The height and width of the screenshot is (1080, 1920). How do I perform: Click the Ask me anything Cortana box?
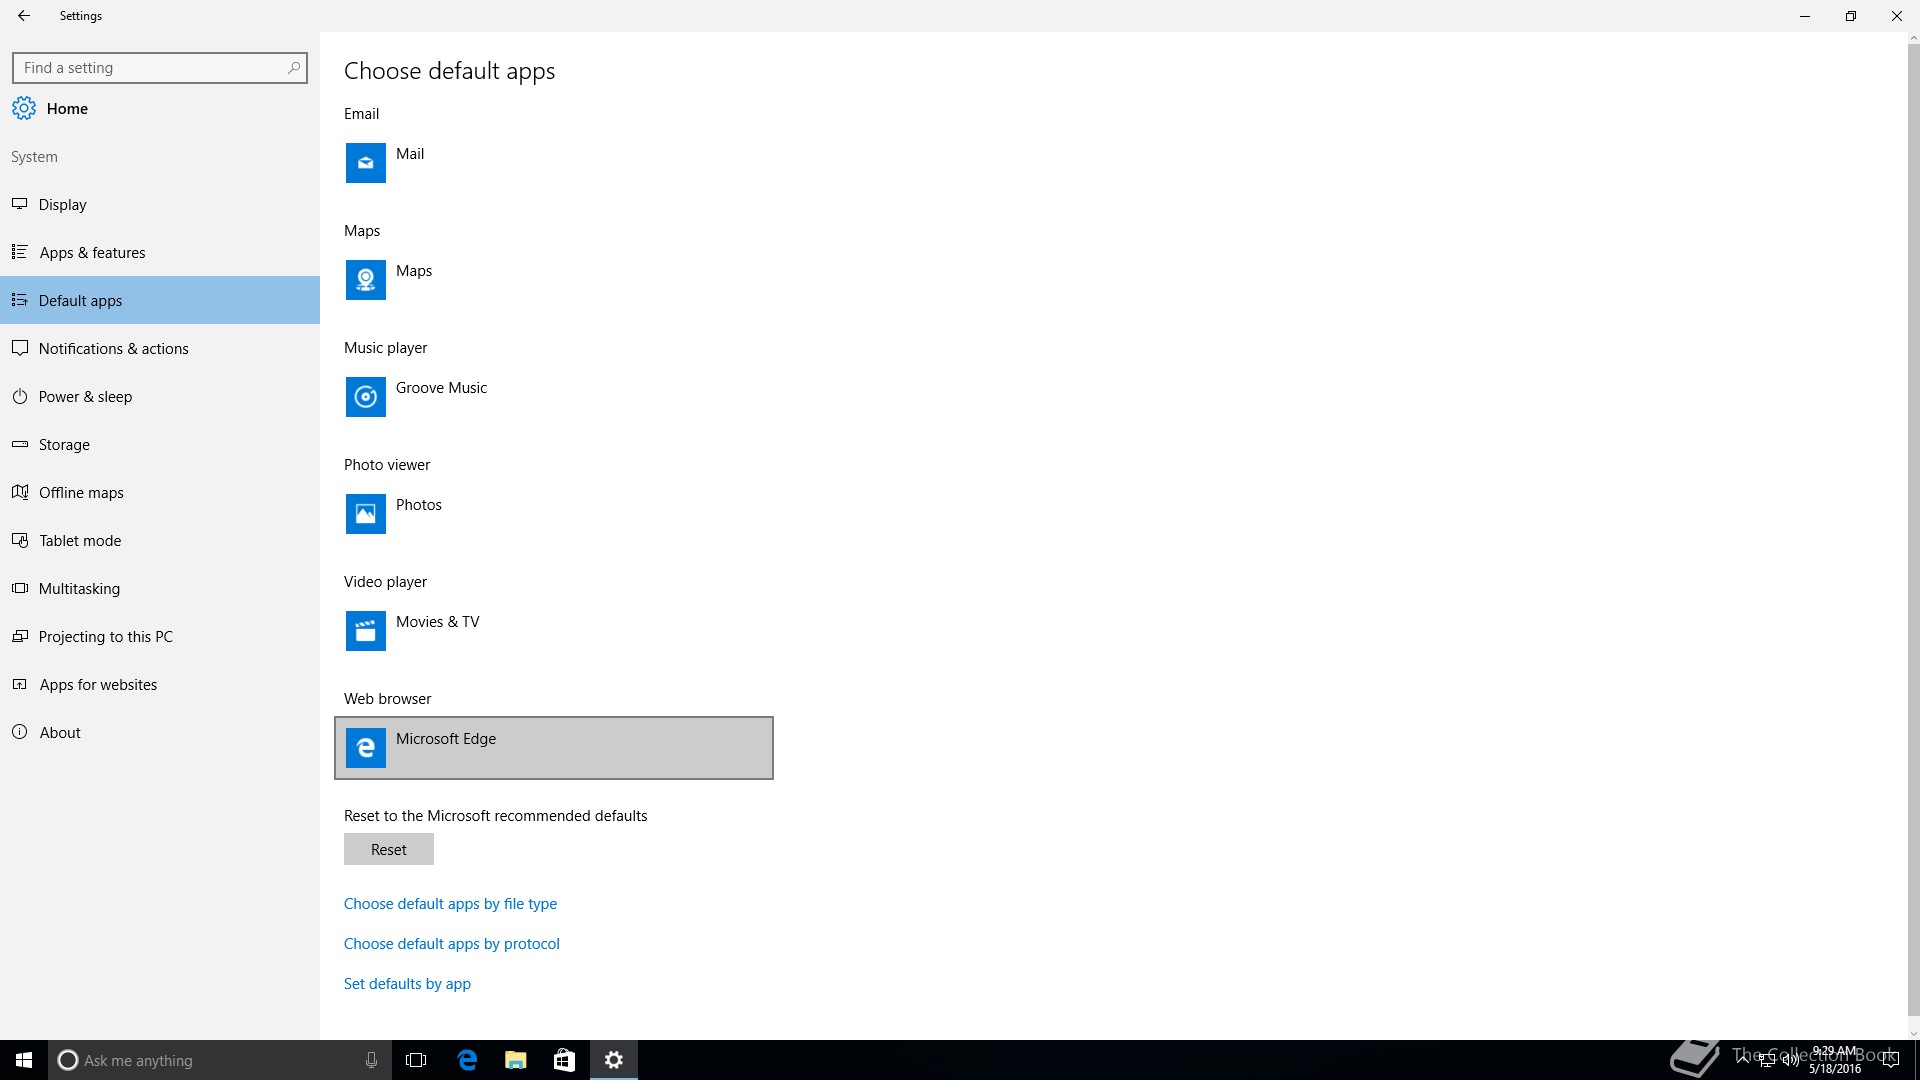220,1060
